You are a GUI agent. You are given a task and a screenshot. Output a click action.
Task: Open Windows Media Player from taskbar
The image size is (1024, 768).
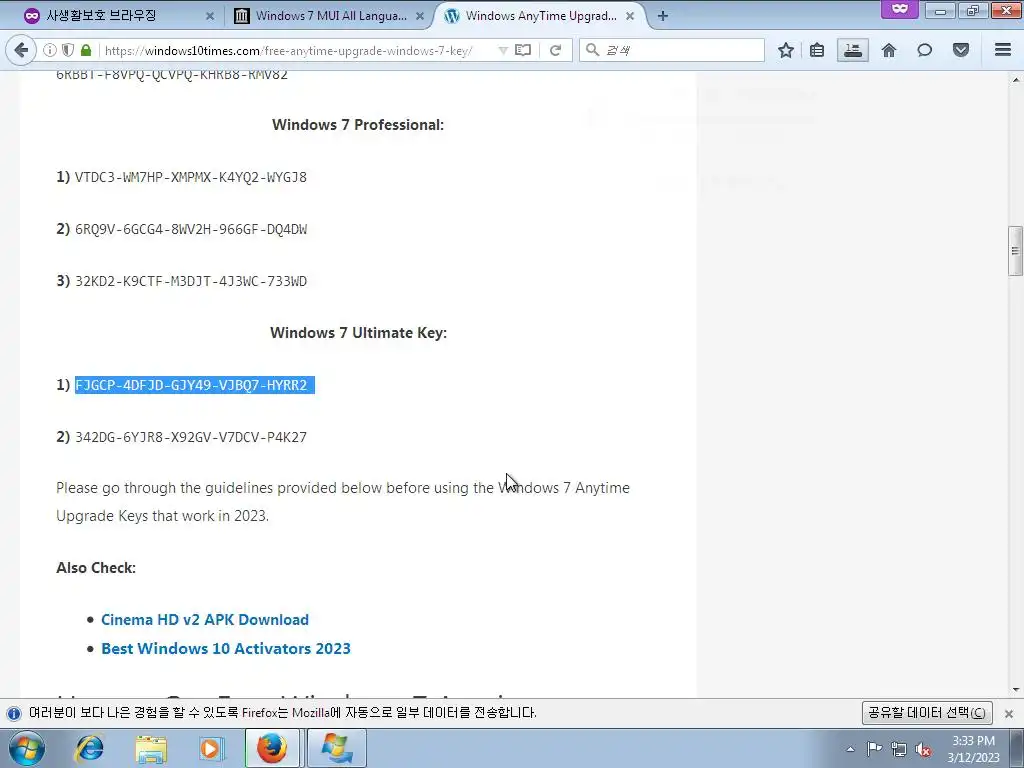pyautogui.click(x=211, y=748)
